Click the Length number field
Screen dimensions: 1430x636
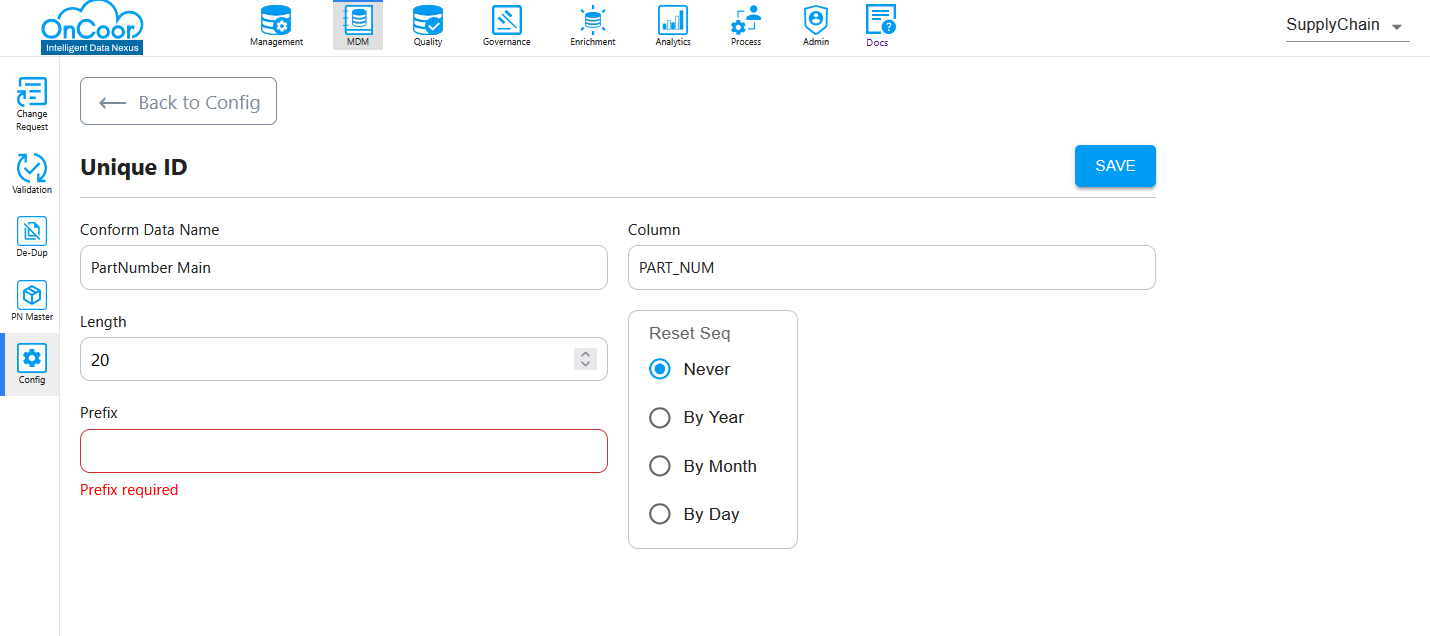344,359
